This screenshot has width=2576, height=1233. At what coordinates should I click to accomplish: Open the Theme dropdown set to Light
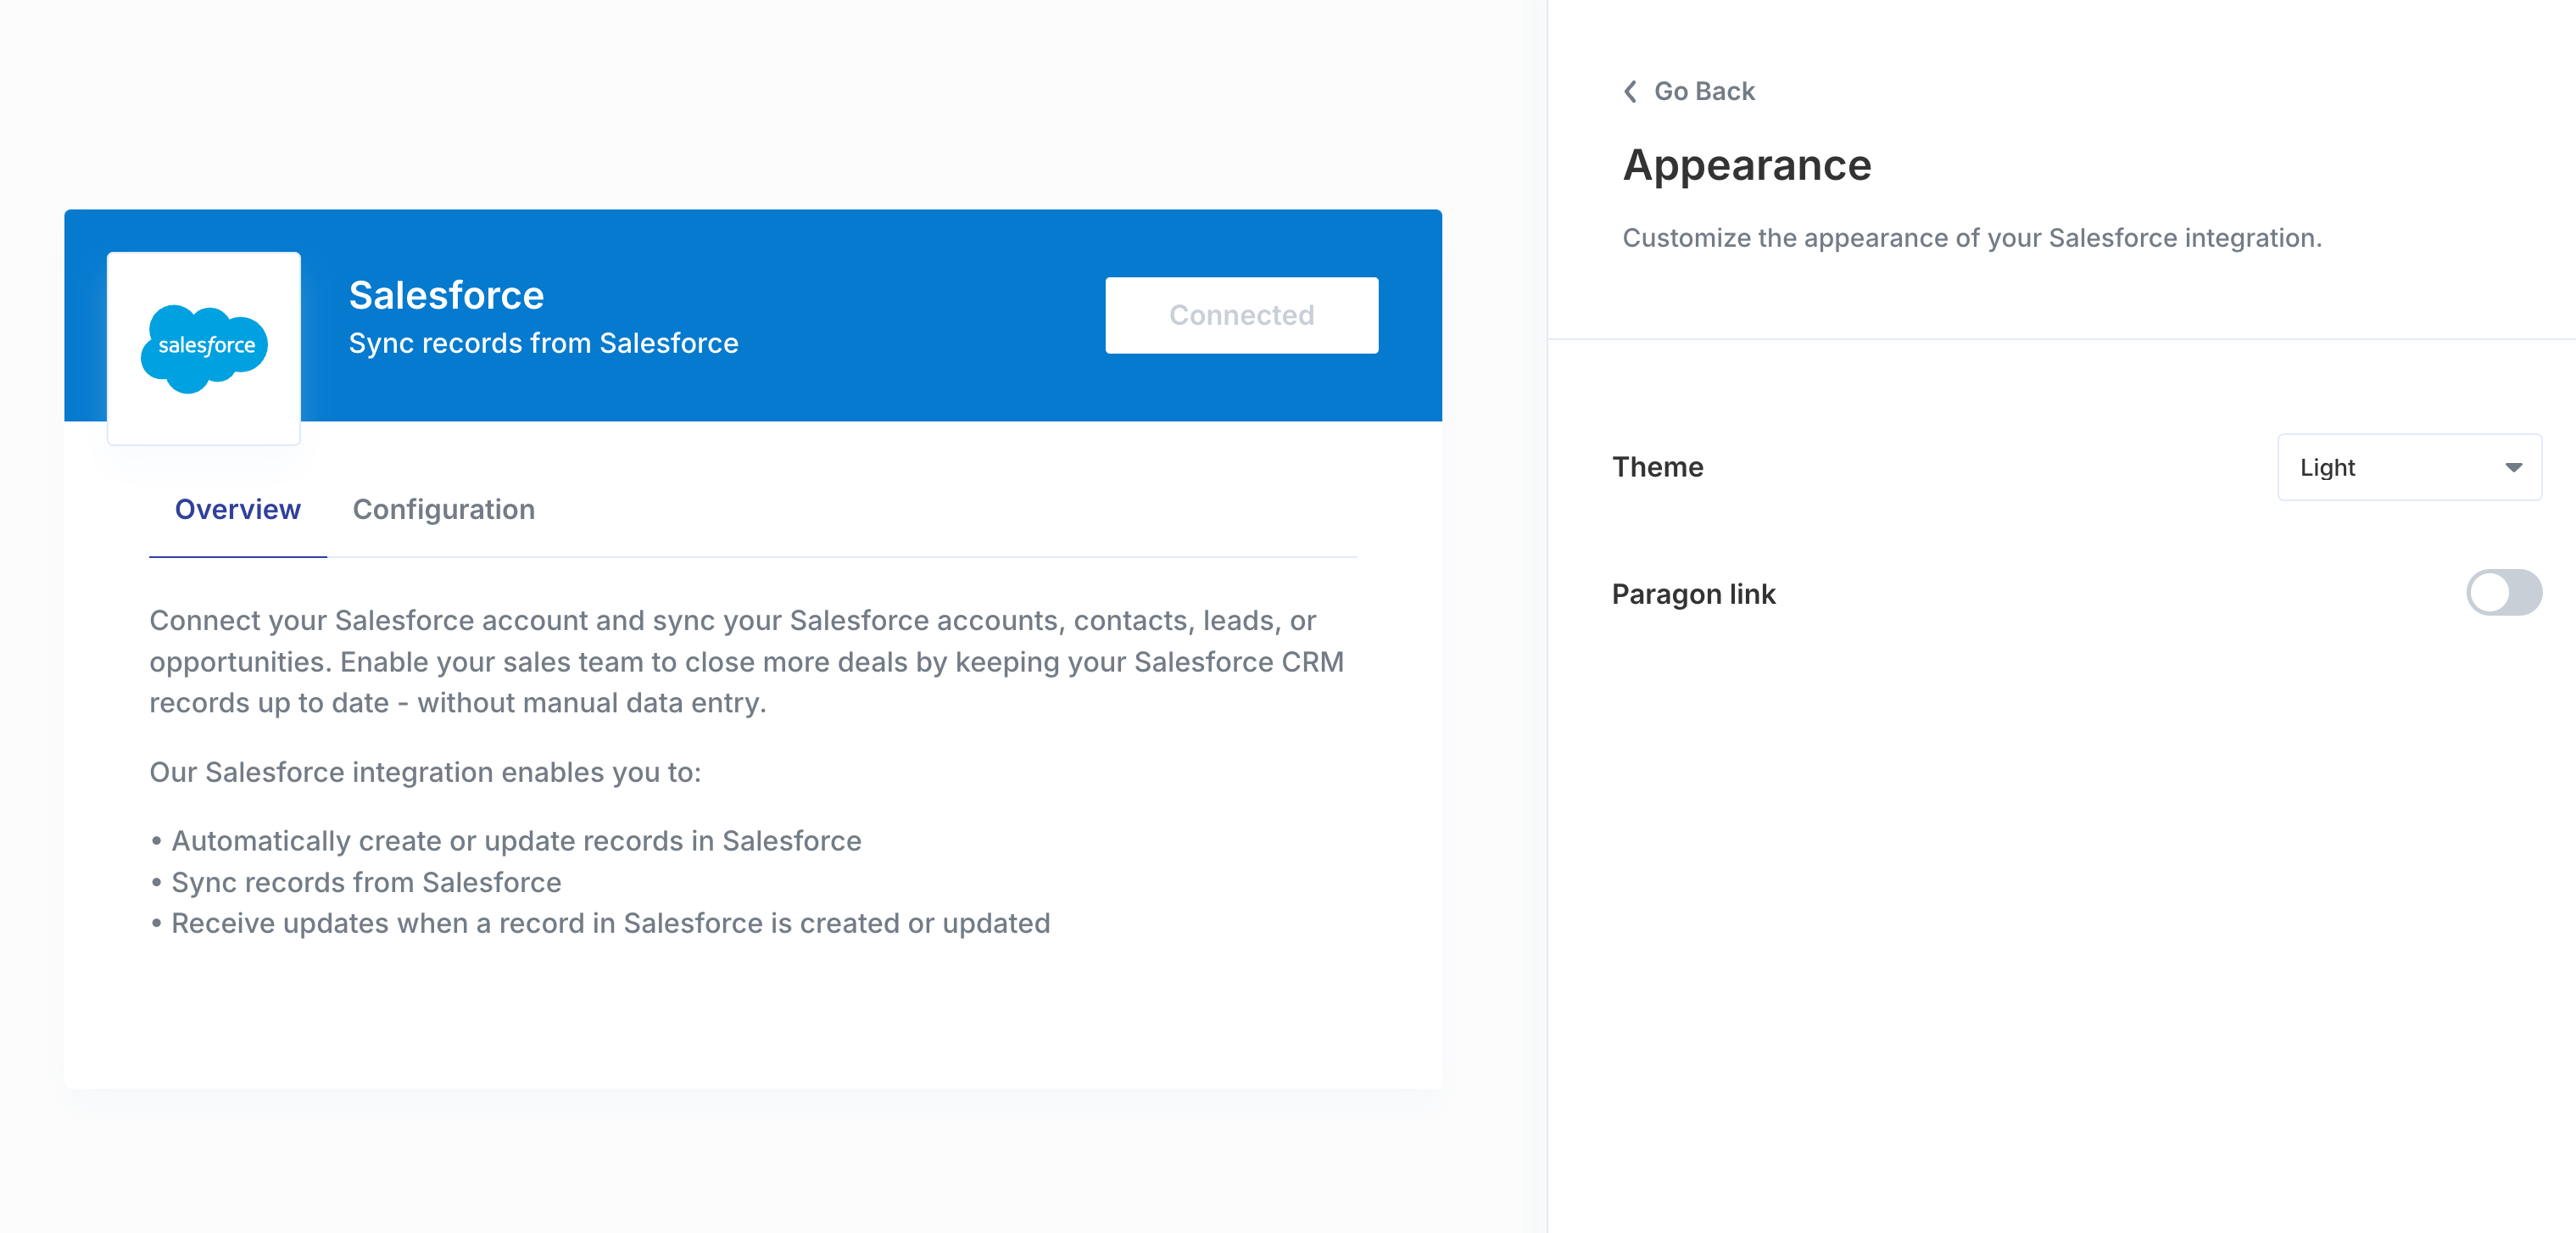(2409, 467)
